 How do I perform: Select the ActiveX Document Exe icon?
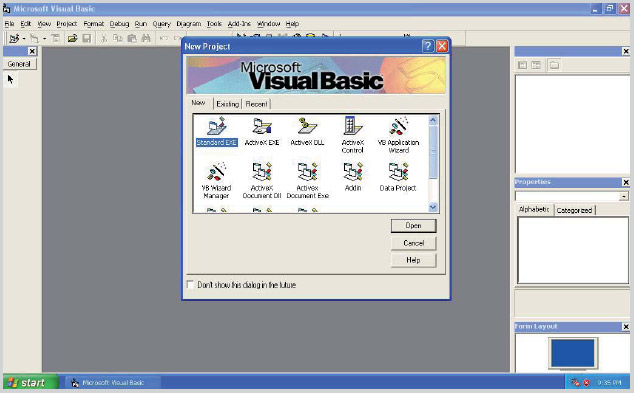click(x=307, y=172)
